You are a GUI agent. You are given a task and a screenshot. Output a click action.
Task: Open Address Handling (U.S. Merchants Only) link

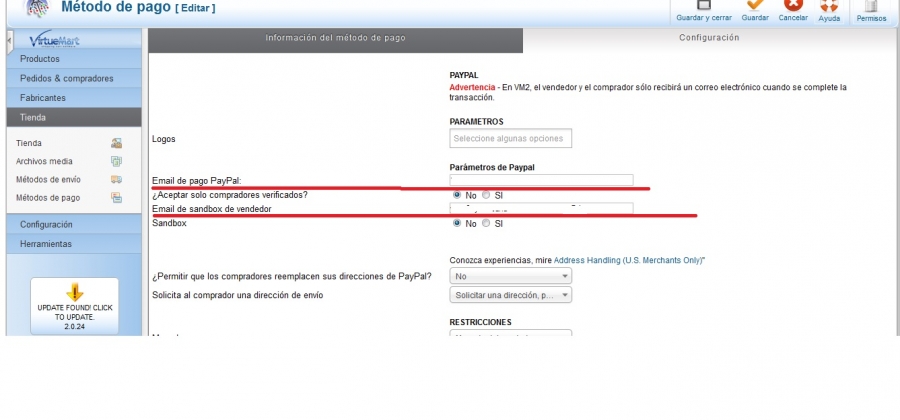[628, 260]
